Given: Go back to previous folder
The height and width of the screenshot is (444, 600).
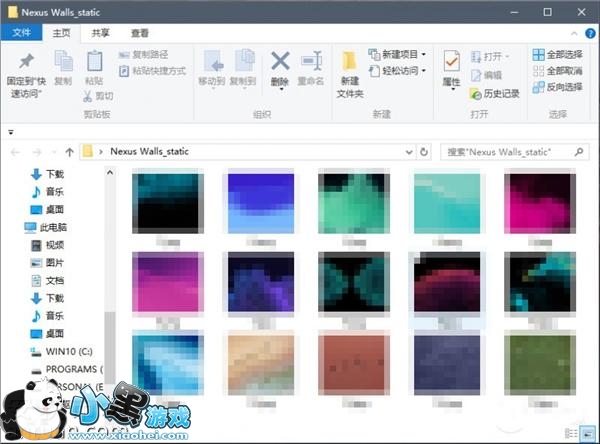Looking at the screenshot, I should click(15, 152).
